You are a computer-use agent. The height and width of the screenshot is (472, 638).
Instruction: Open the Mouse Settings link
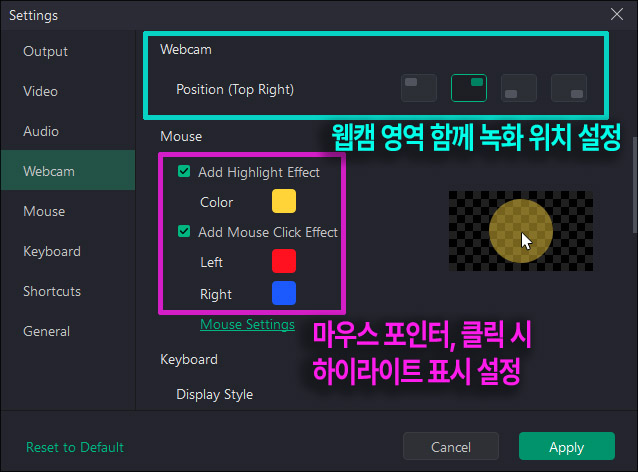coord(247,325)
